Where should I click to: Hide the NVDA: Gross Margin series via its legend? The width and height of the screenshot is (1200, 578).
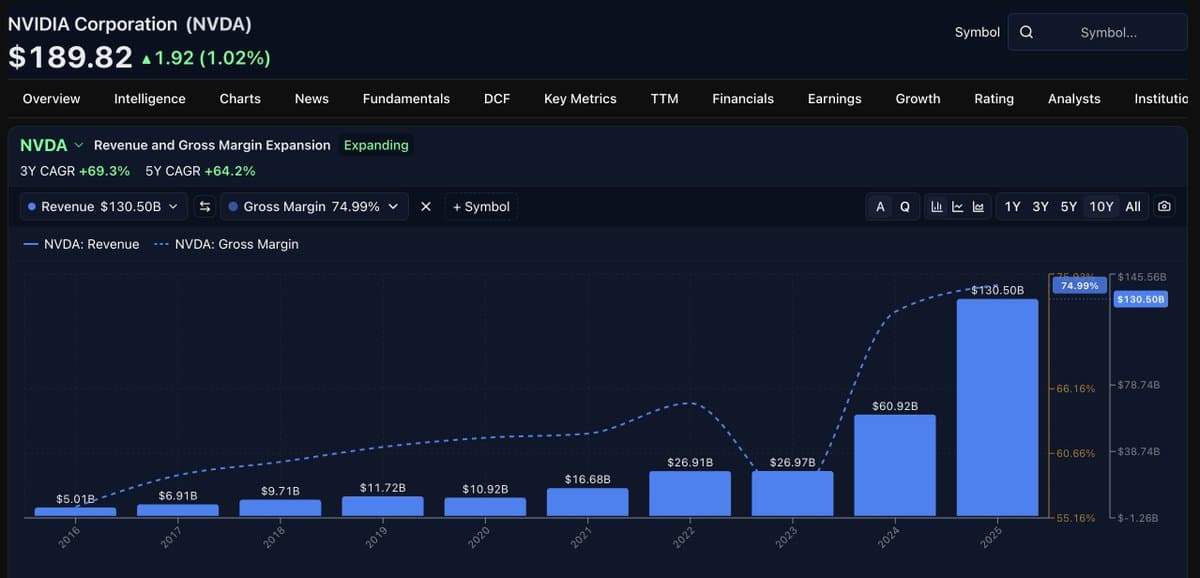pos(237,243)
